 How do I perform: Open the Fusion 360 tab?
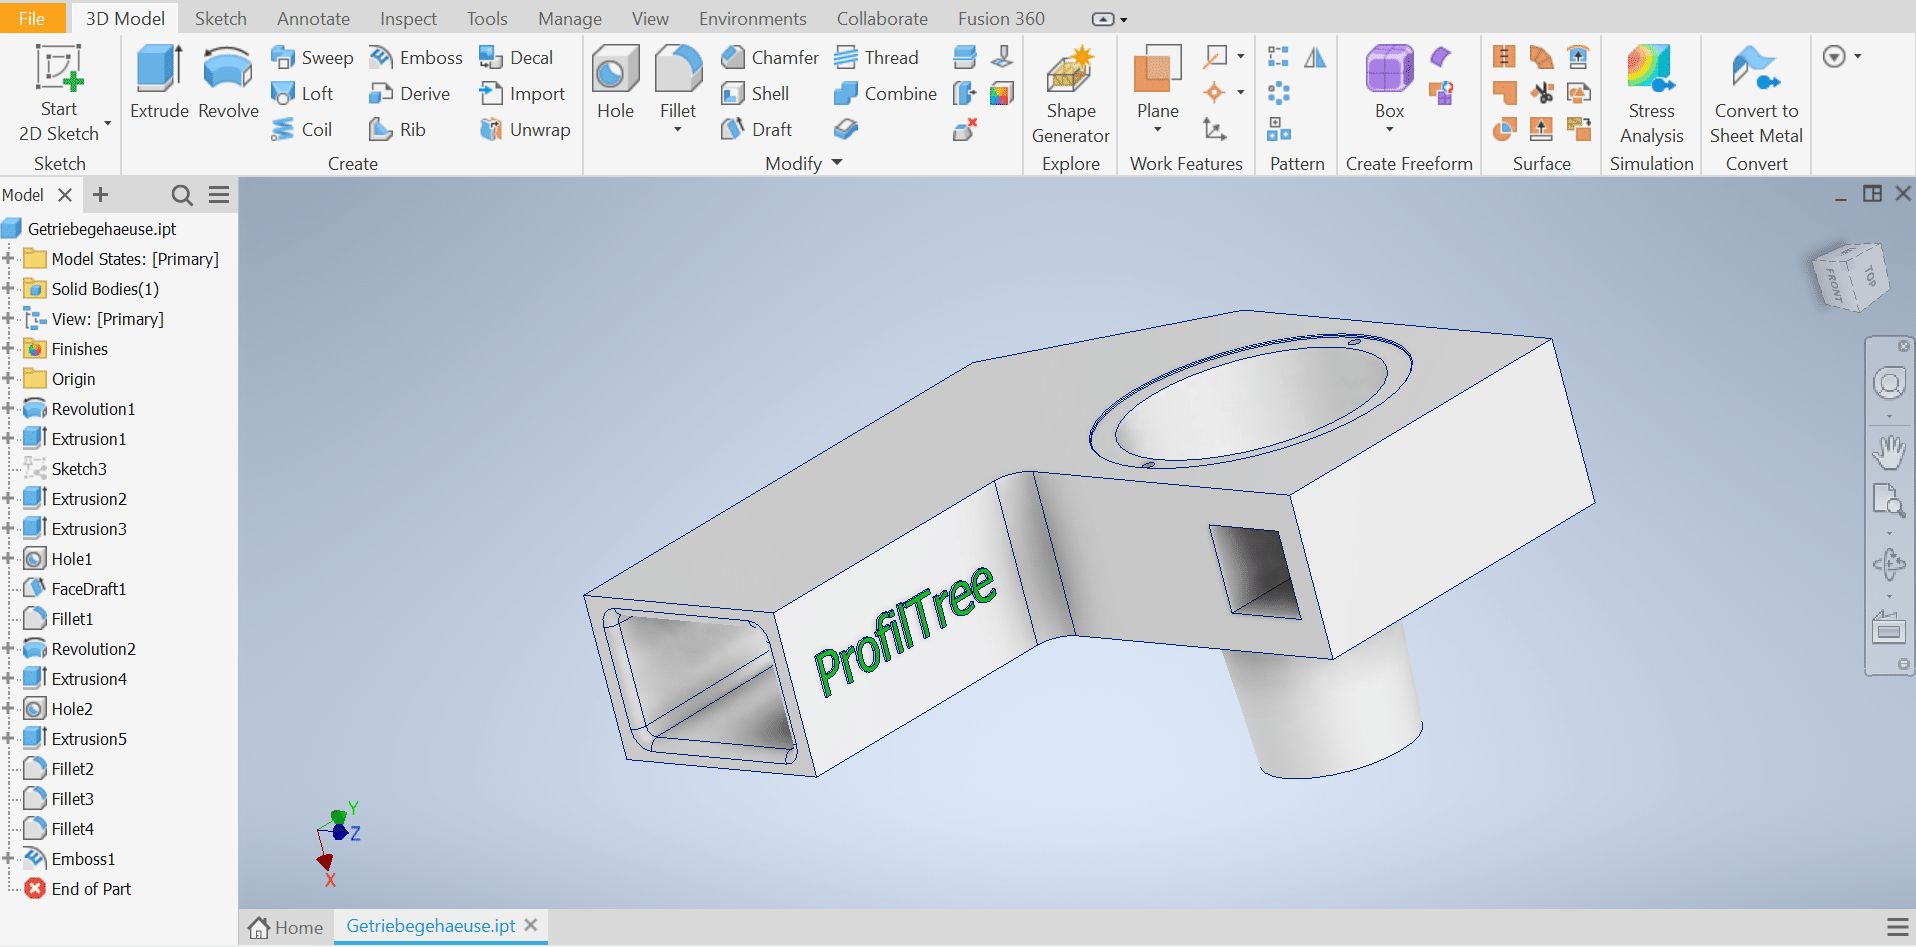click(x=1001, y=18)
